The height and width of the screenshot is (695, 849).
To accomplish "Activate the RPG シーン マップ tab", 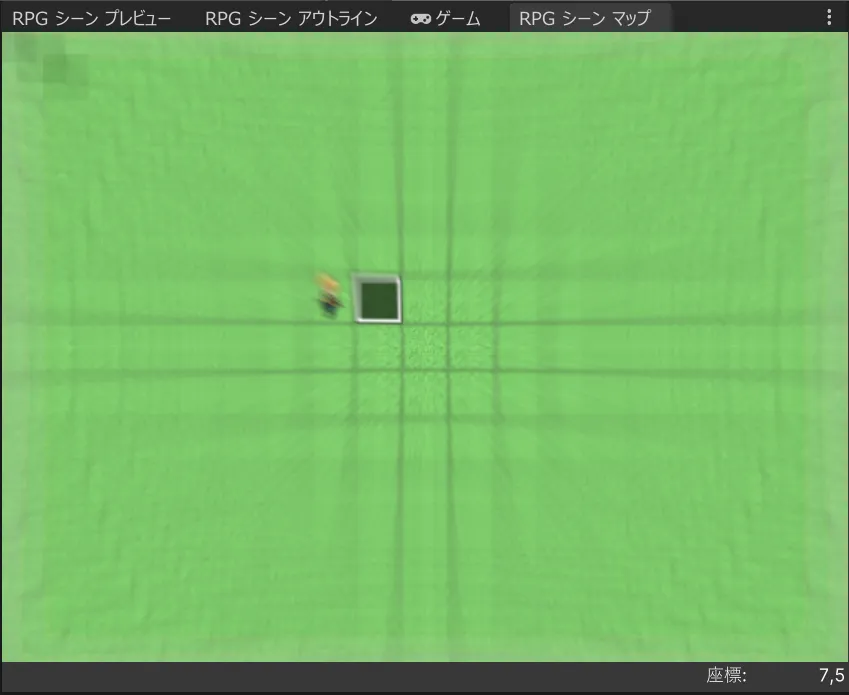I will coord(584,18).
